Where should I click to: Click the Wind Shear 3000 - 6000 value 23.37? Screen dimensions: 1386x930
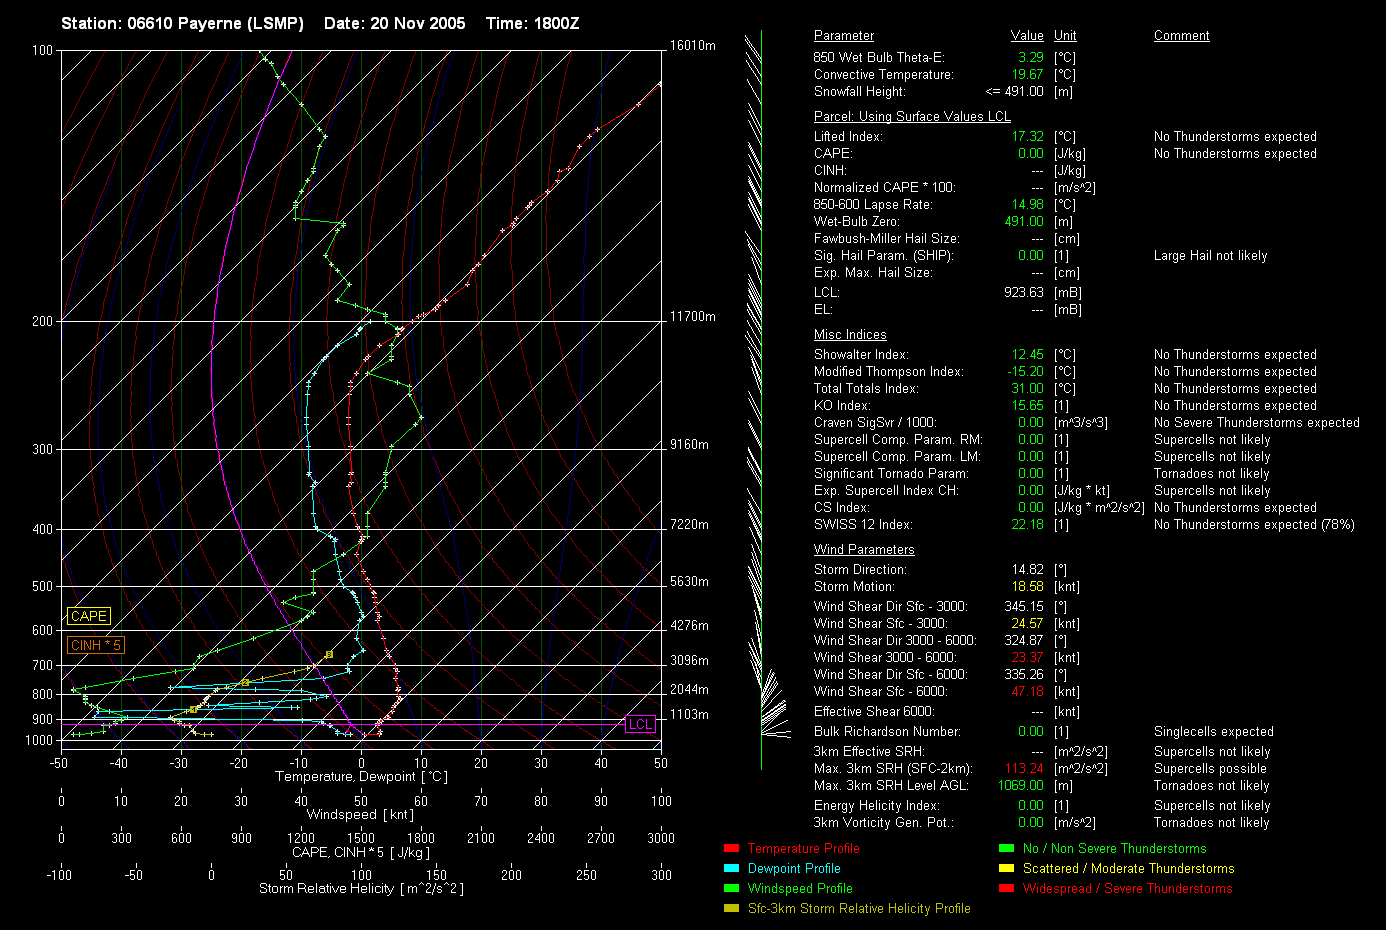point(1028,657)
